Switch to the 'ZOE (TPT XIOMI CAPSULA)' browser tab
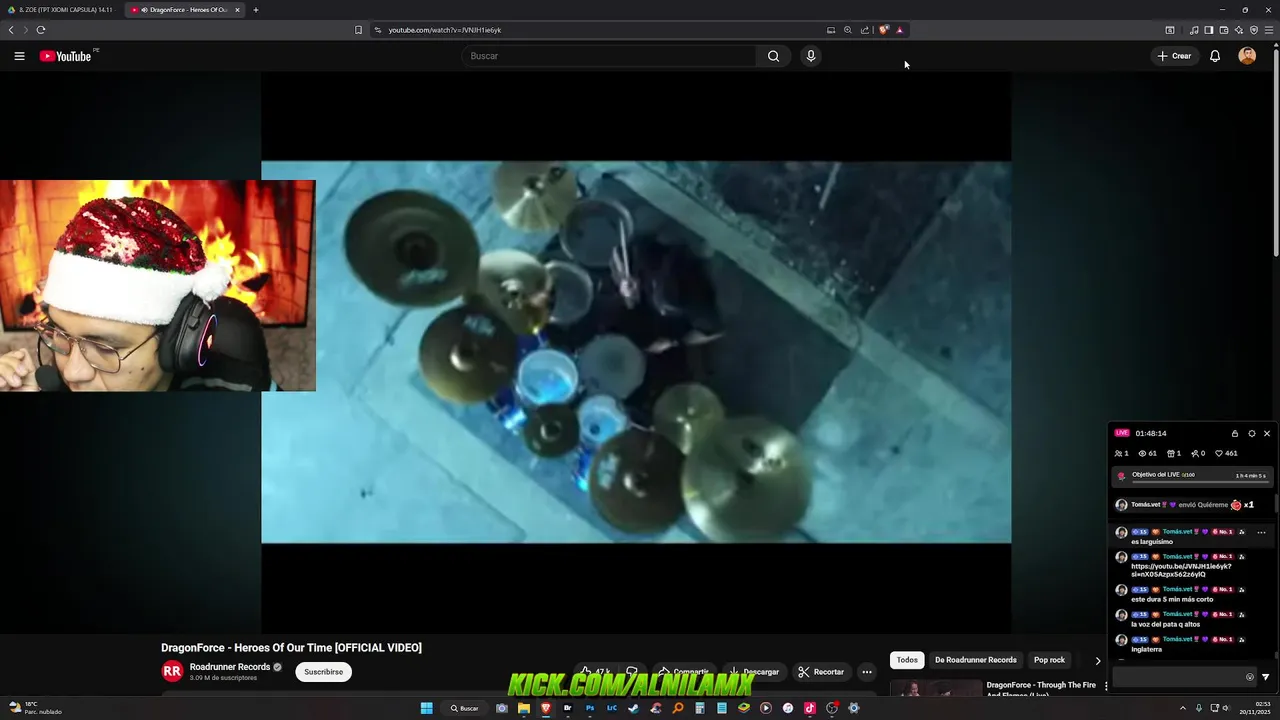Viewport: 1280px width, 720px height. click(62, 10)
